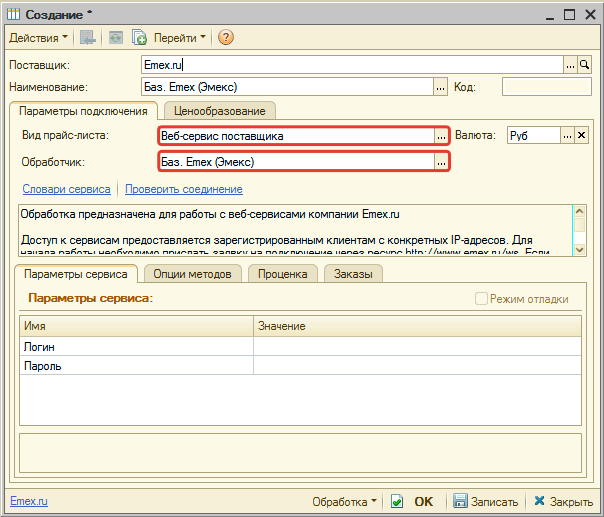Image resolution: width=604 pixels, height=517 pixels.
Task: Click the Обработчик field
Action: point(297,162)
